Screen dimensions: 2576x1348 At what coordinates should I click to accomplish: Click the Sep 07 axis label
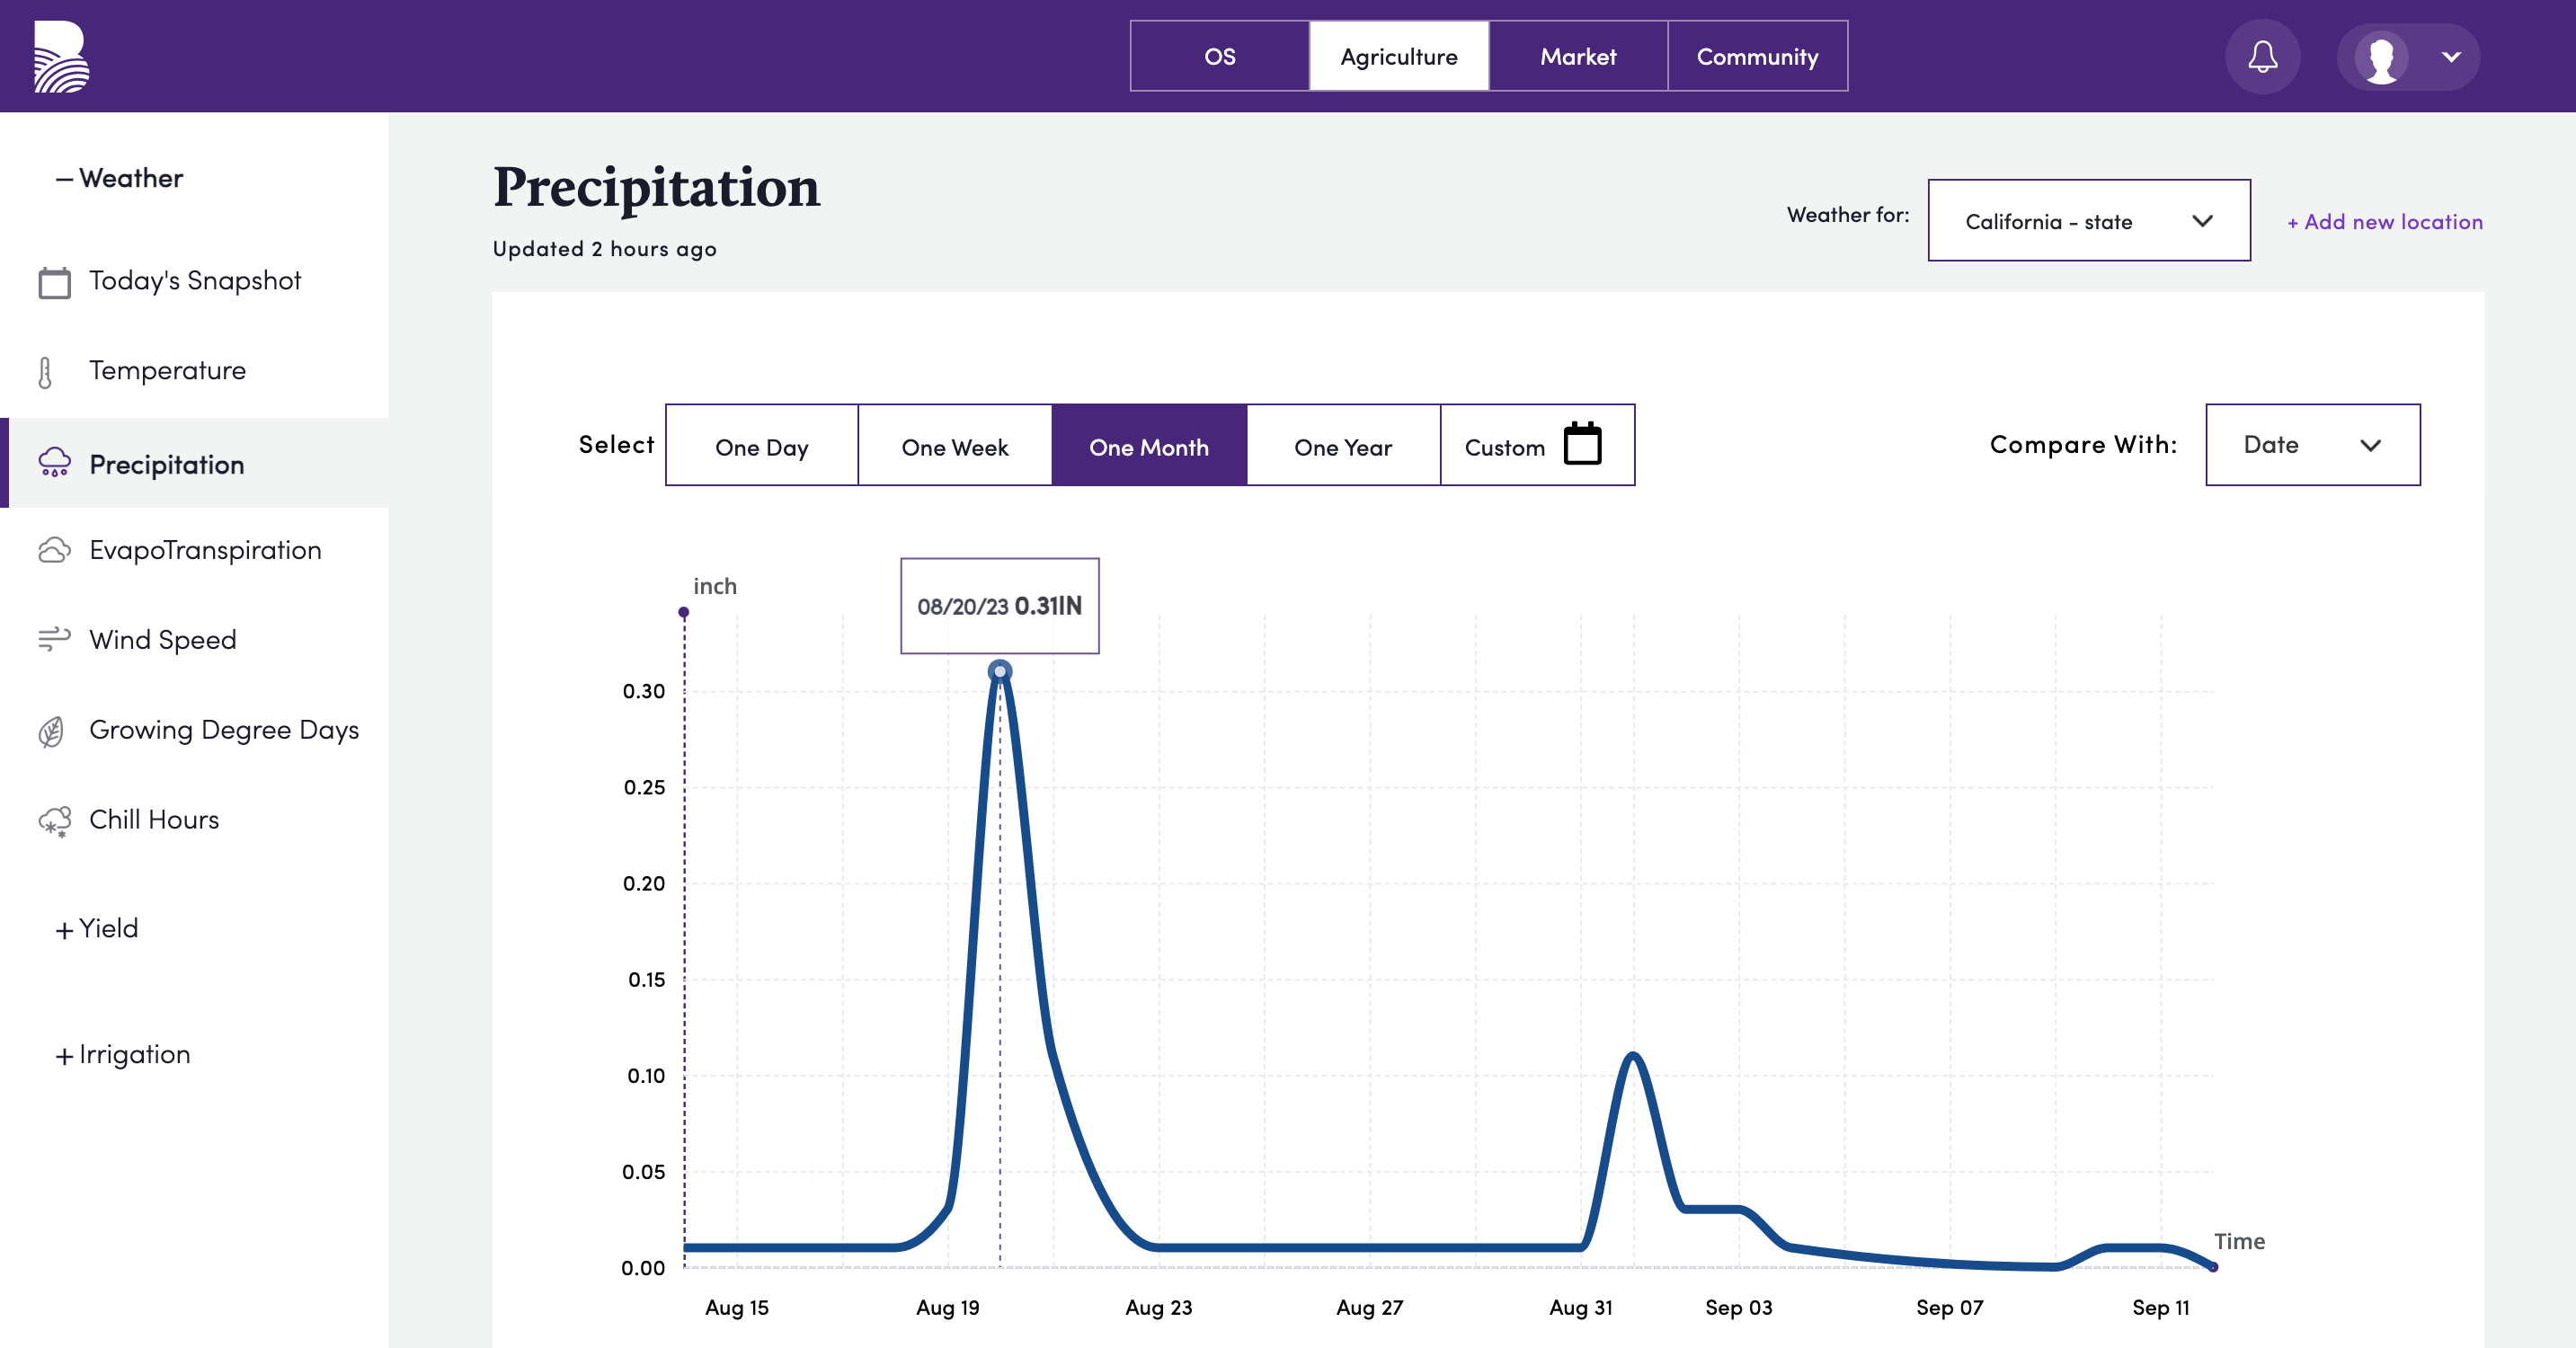1949,1307
